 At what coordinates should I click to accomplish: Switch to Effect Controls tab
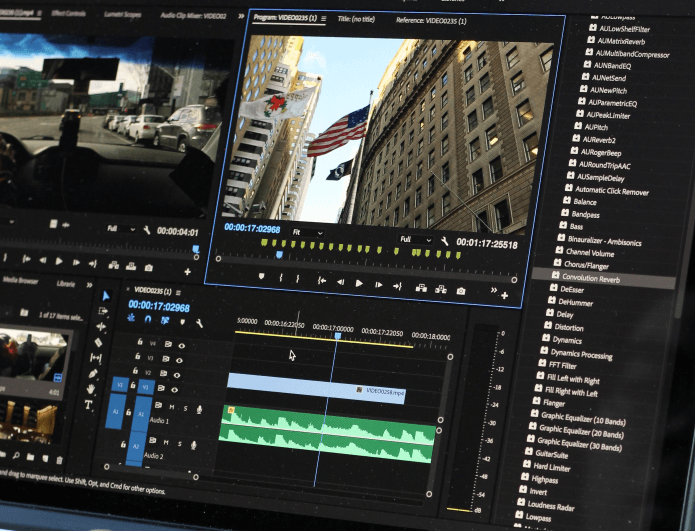click(68, 13)
